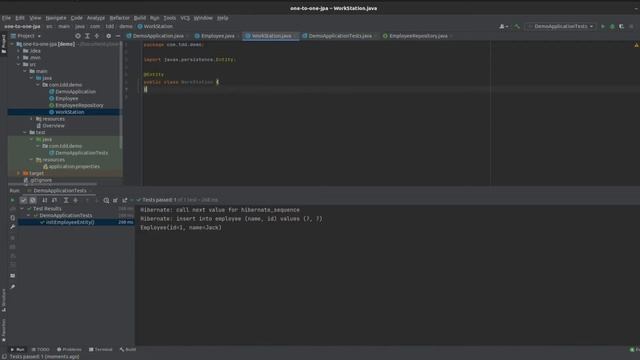Click the Run button in top toolbar

click(x=603, y=26)
